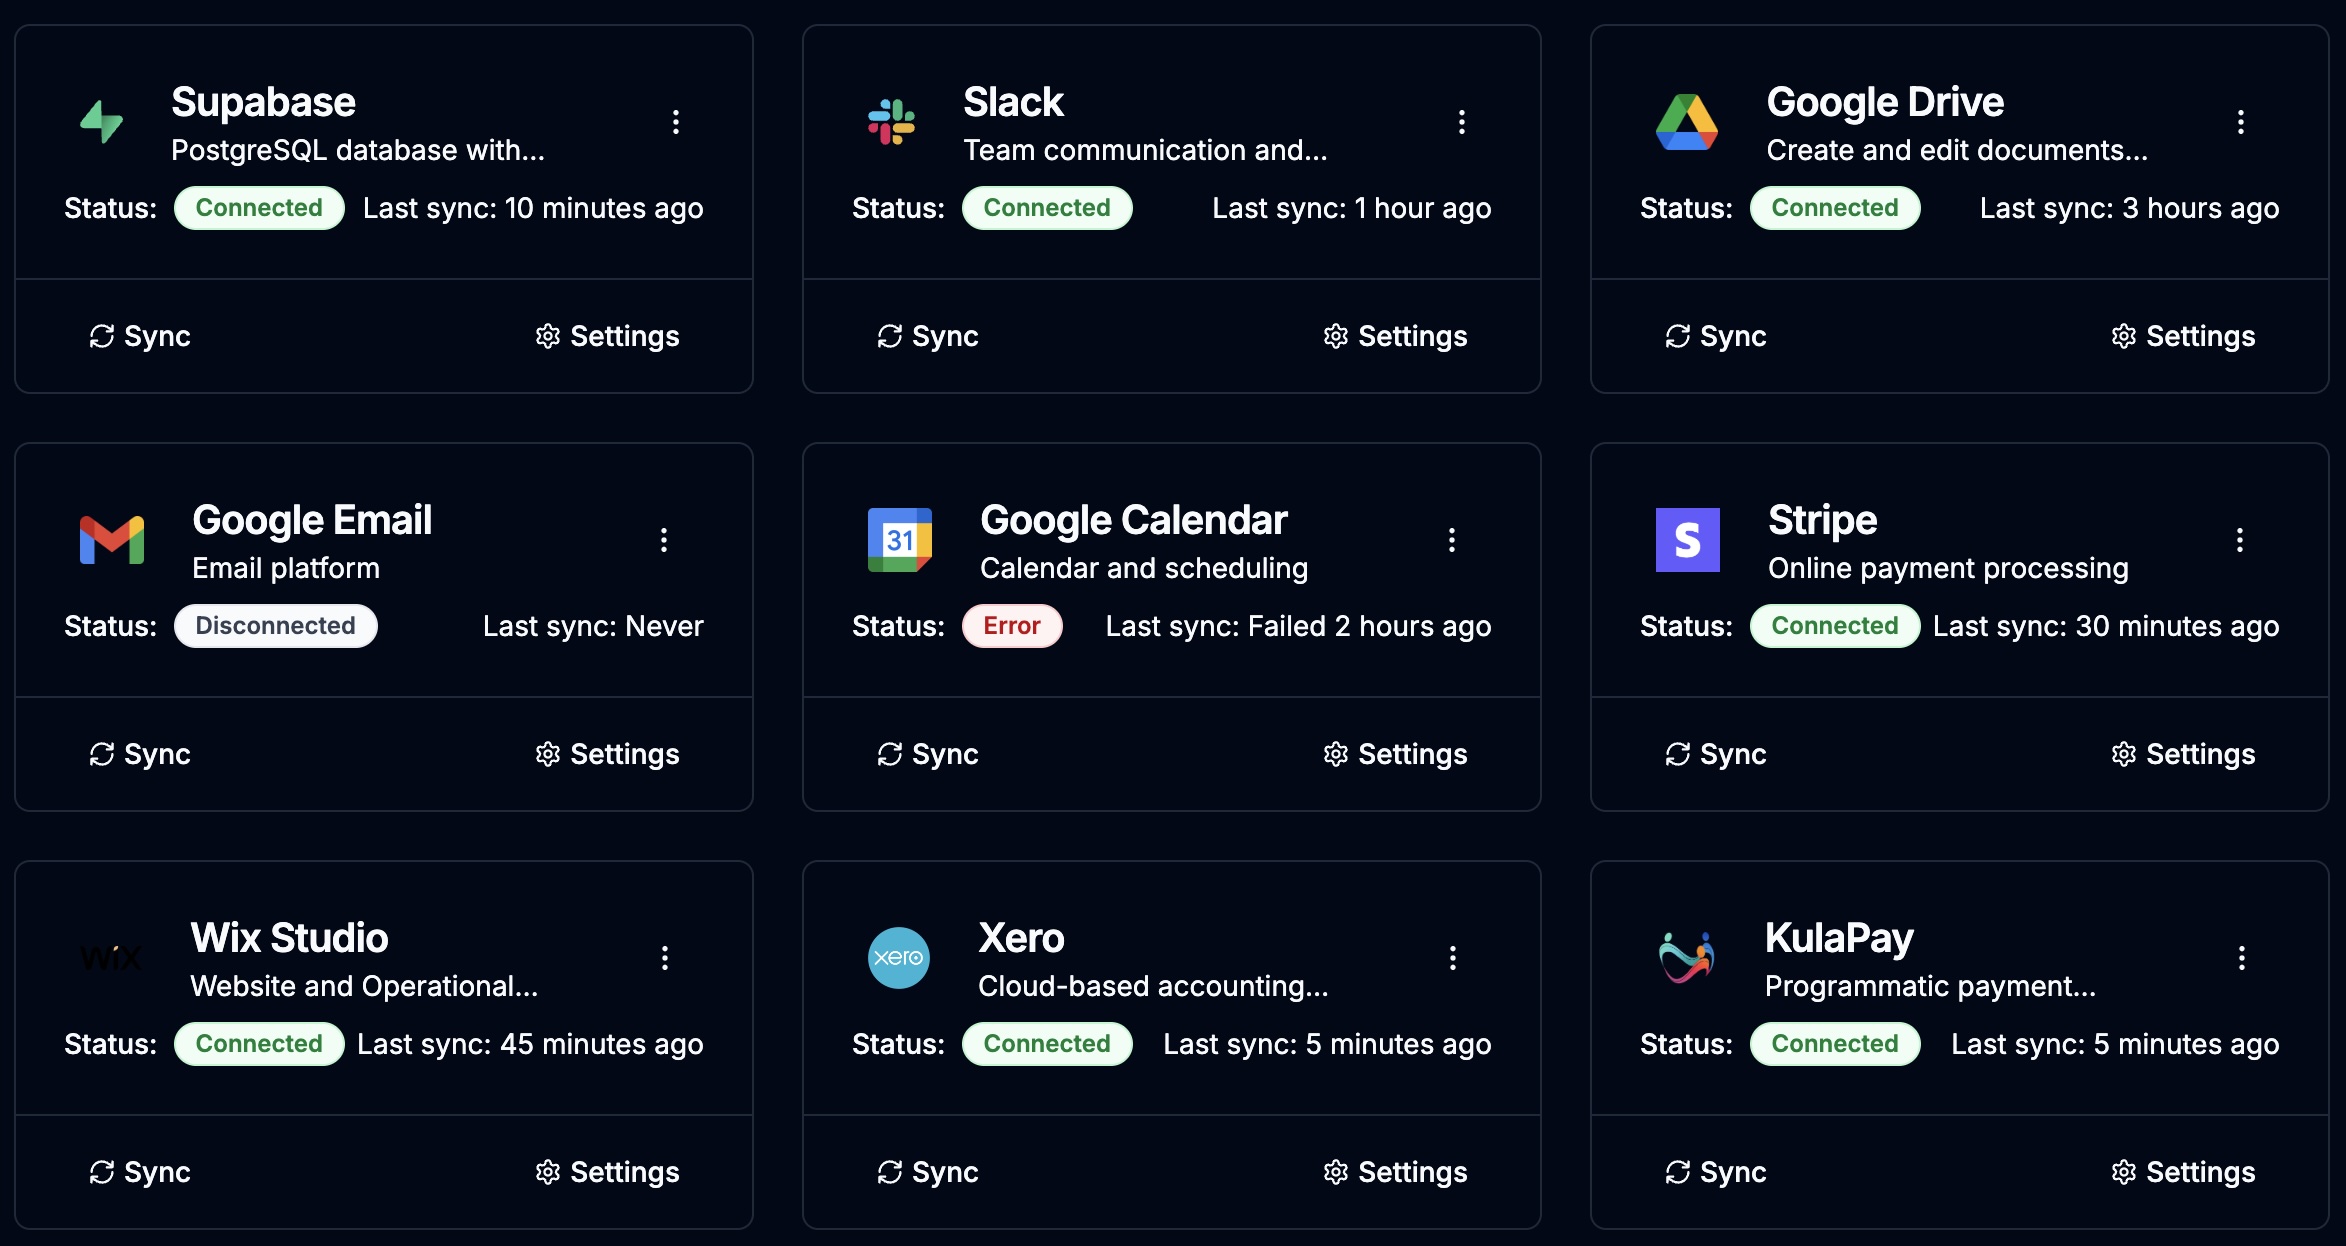
Task: Sync the Google Calendar integration
Action: click(x=928, y=754)
